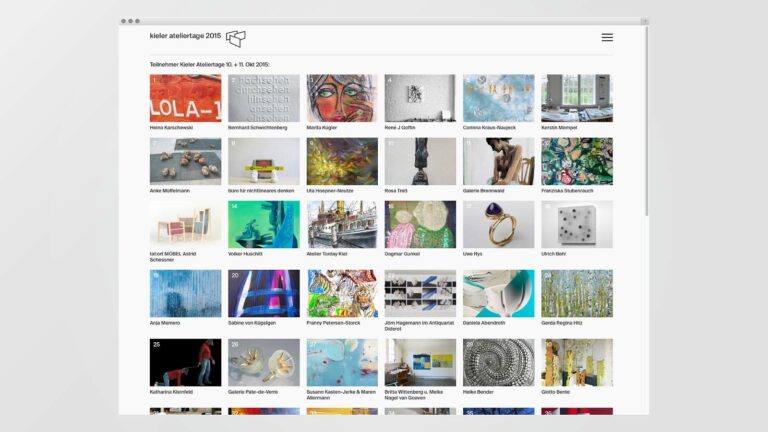Click the name Daniela Abendroth
The width and height of the screenshot is (768, 432).
[x=484, y=323]
